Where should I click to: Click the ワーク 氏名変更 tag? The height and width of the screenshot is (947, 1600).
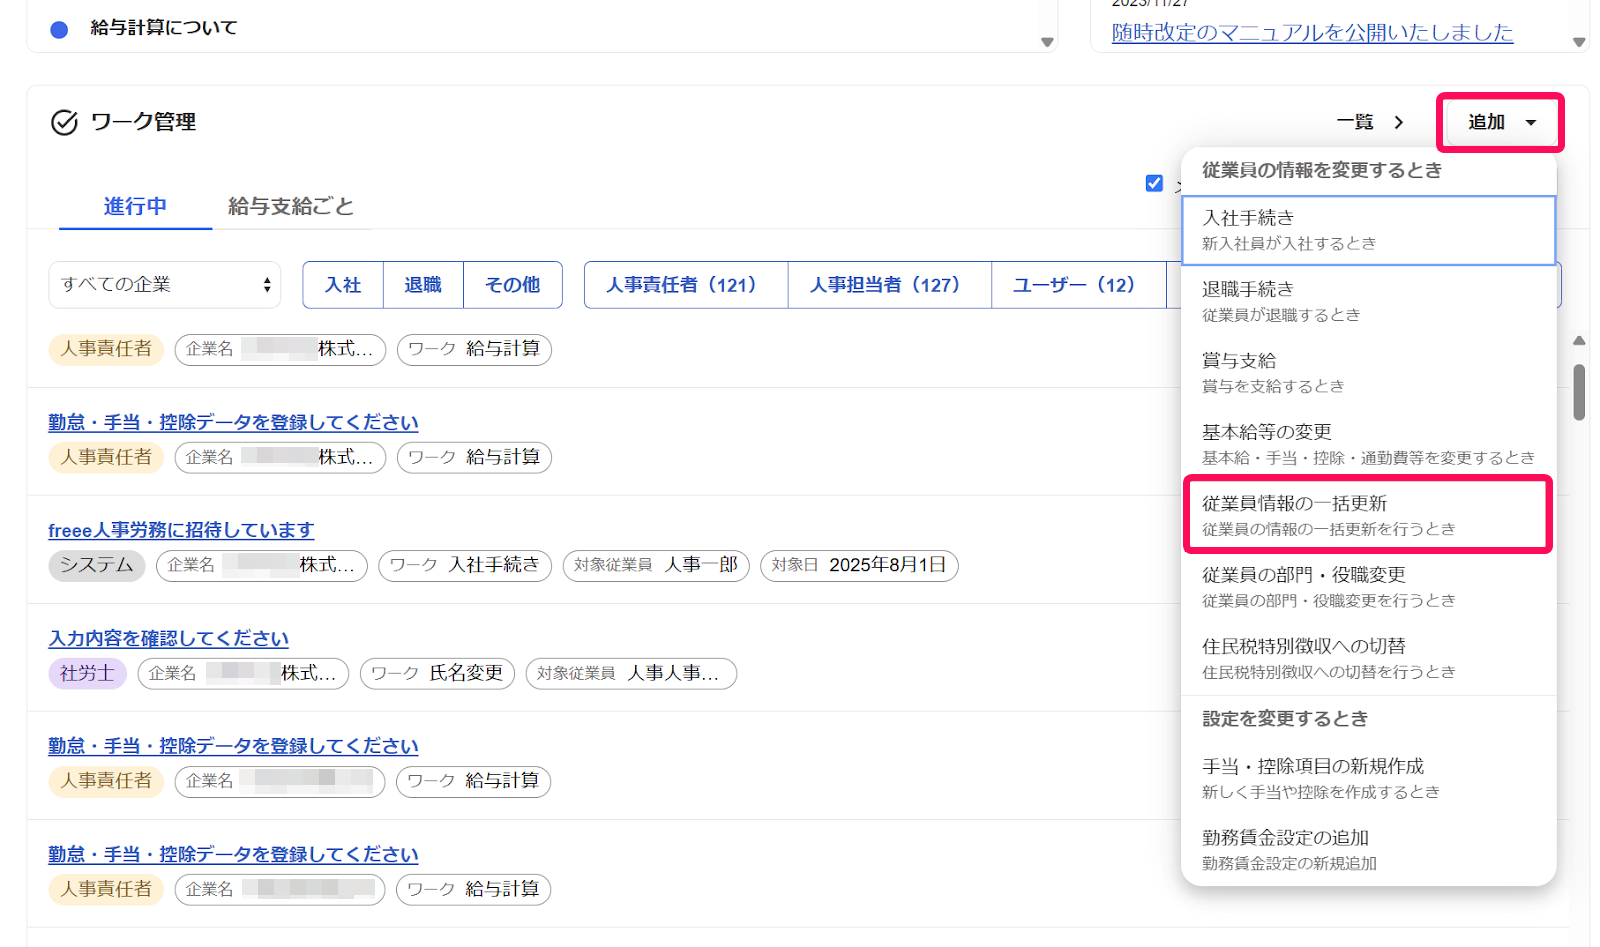coord(437,673)
